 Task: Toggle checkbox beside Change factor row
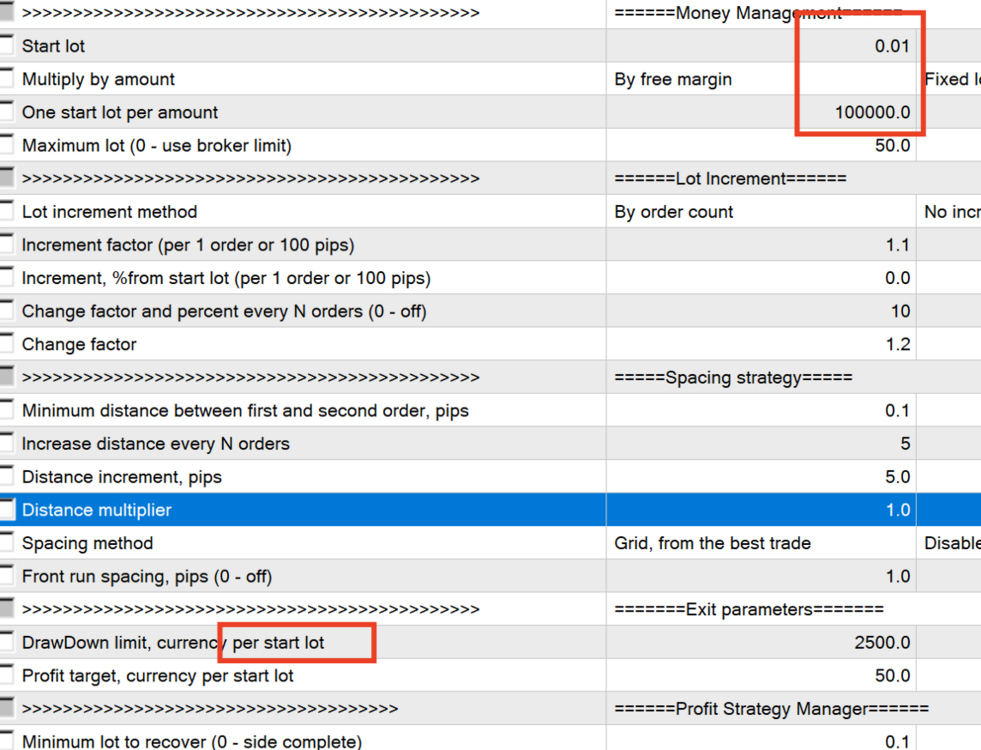(6, 344)
